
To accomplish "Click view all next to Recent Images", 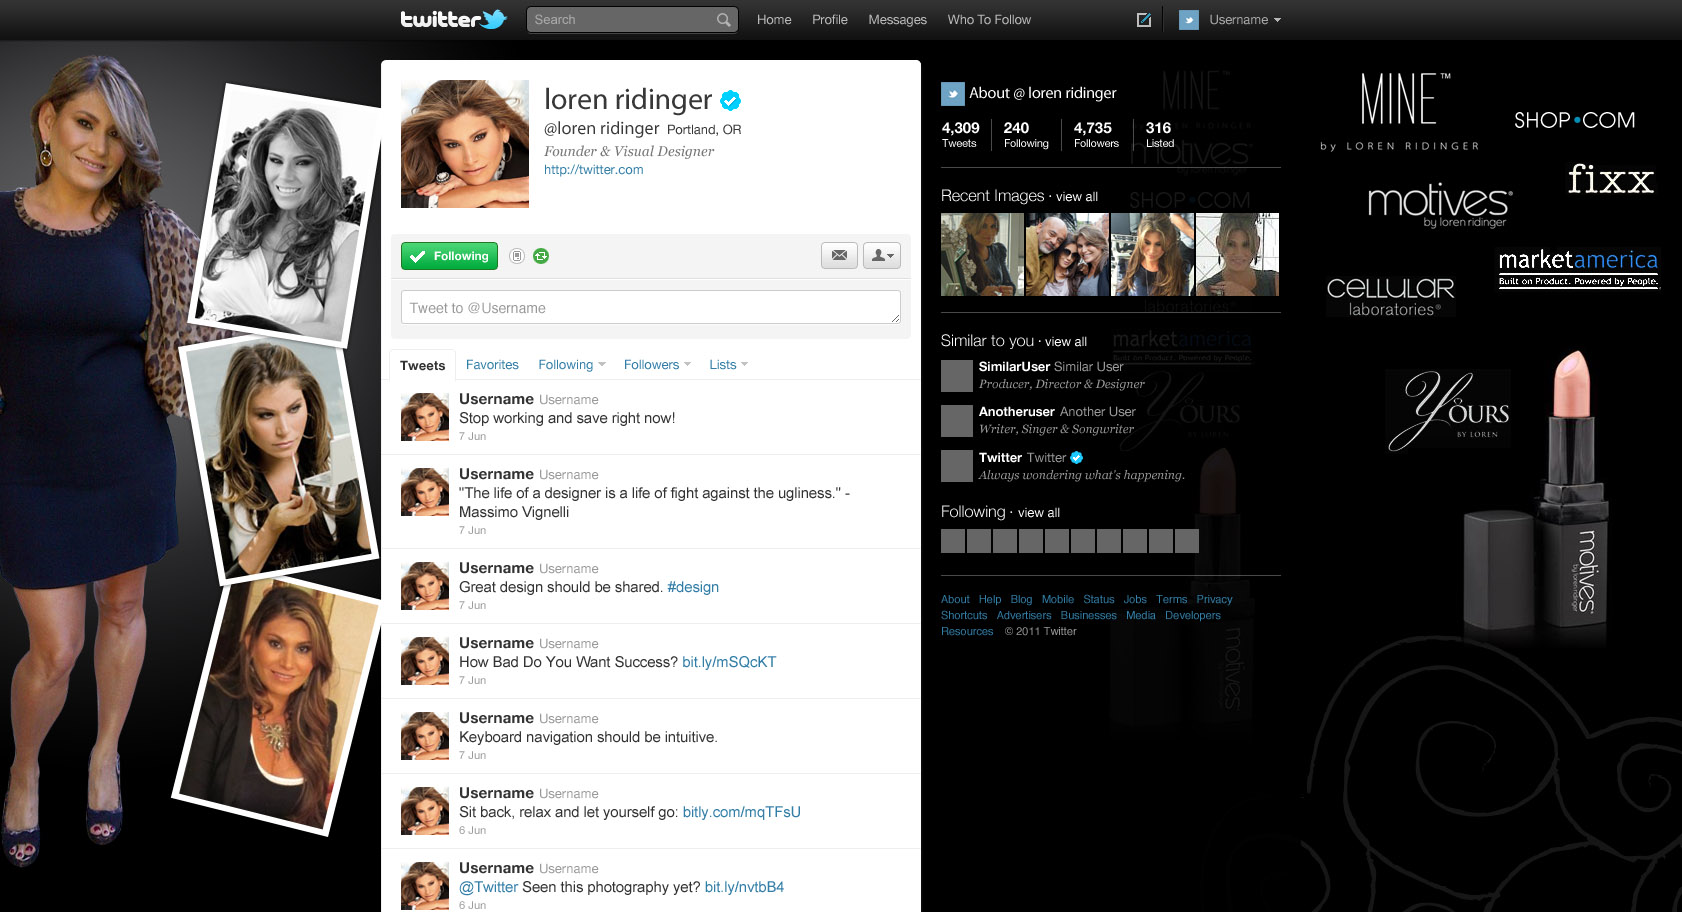I will (x=1077, y=197).
